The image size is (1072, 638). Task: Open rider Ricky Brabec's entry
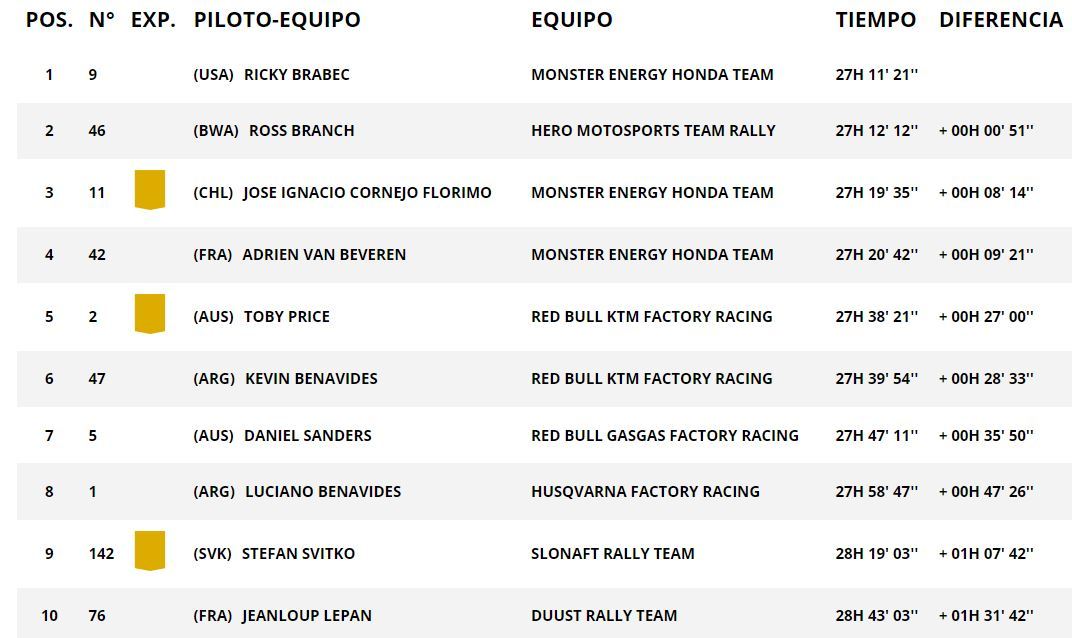pyautogui.click(x=296, y=74)
